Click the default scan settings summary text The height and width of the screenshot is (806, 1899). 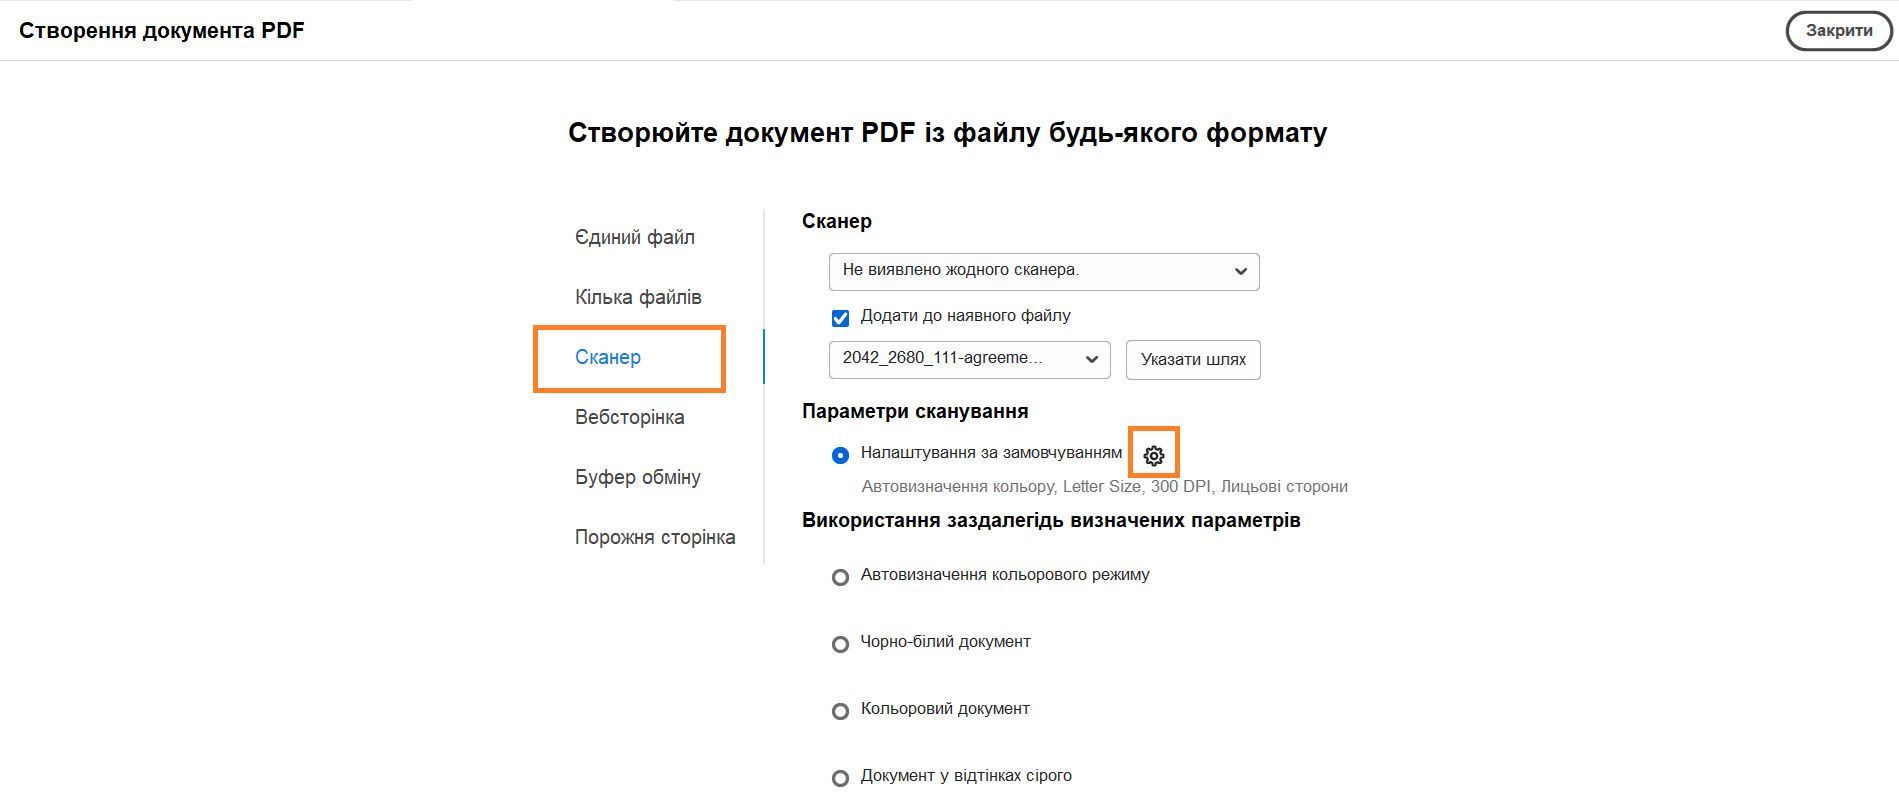[1105, 487]
